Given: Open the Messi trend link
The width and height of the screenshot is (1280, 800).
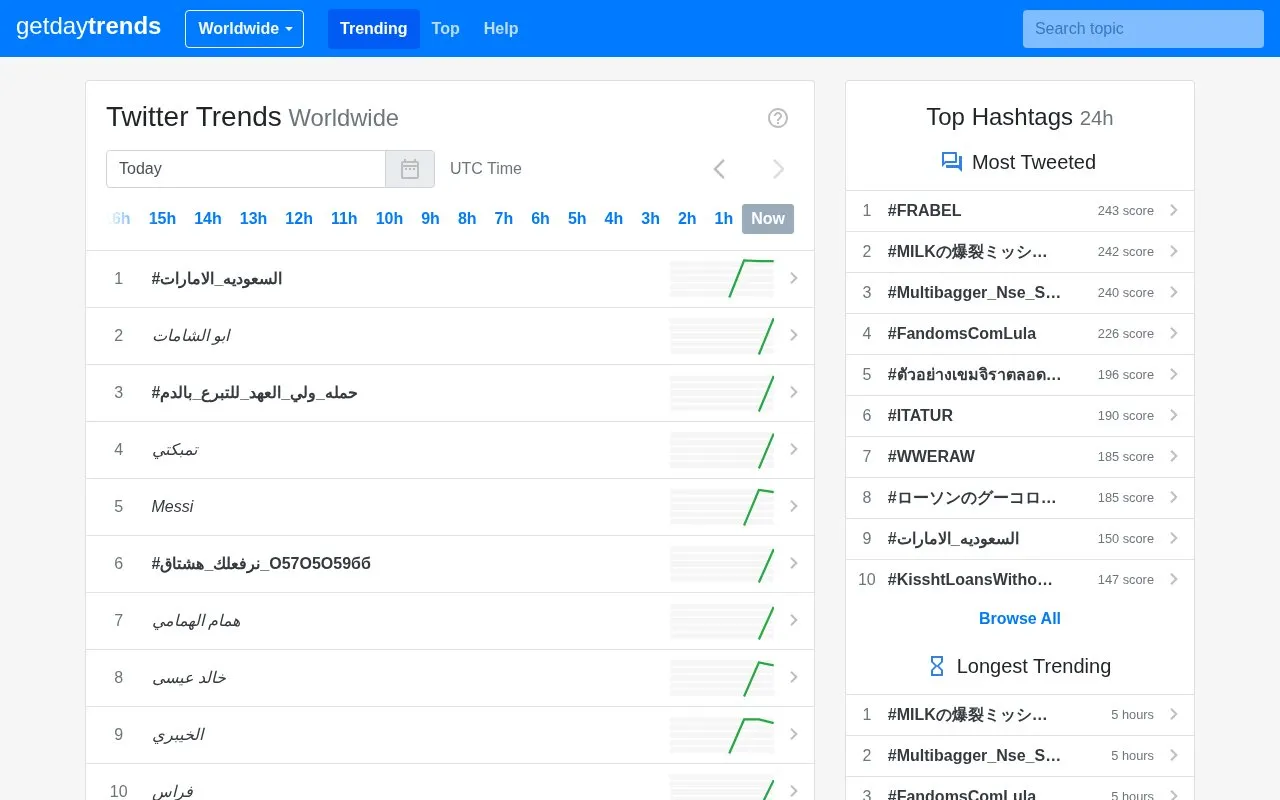Looking at the screenshot, I should (172, 507).
